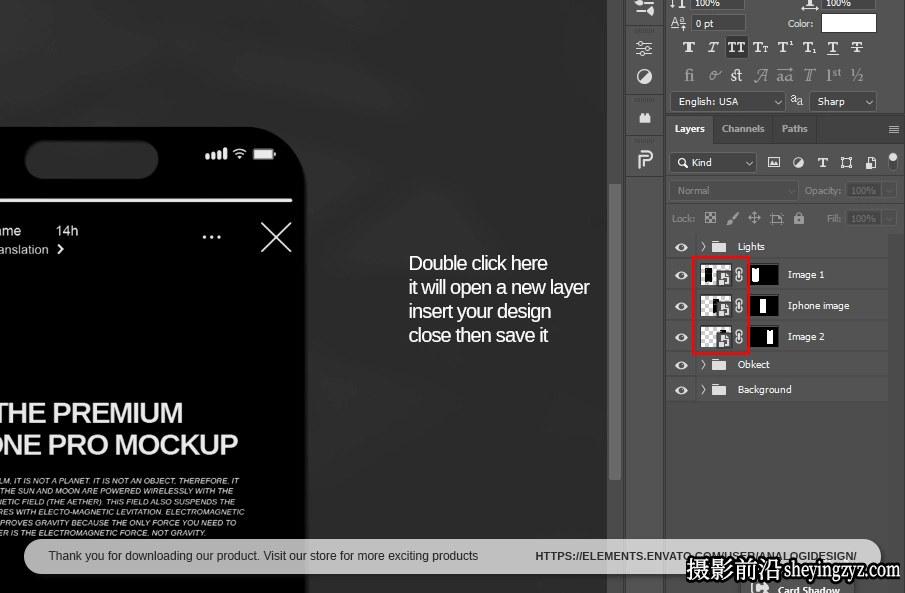
Task: Lock all layer attributes
Action: (799, 218)
